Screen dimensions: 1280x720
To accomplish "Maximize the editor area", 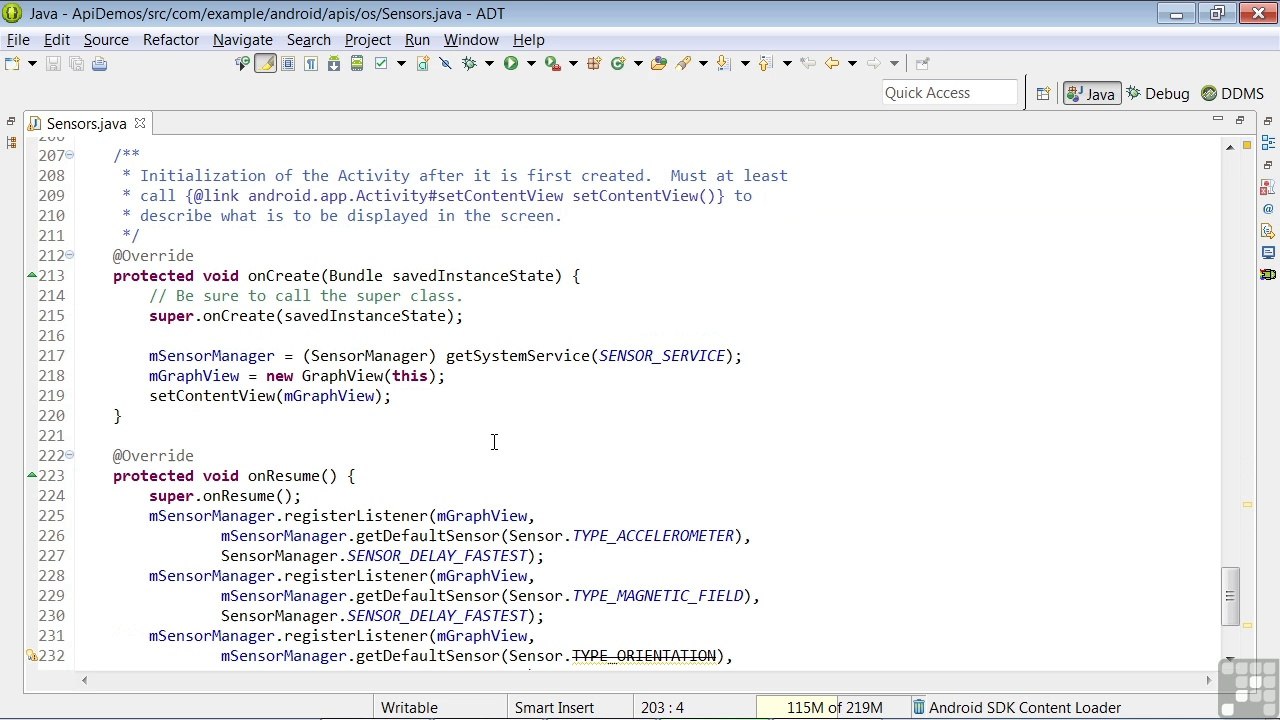I will click(1239, 120).
